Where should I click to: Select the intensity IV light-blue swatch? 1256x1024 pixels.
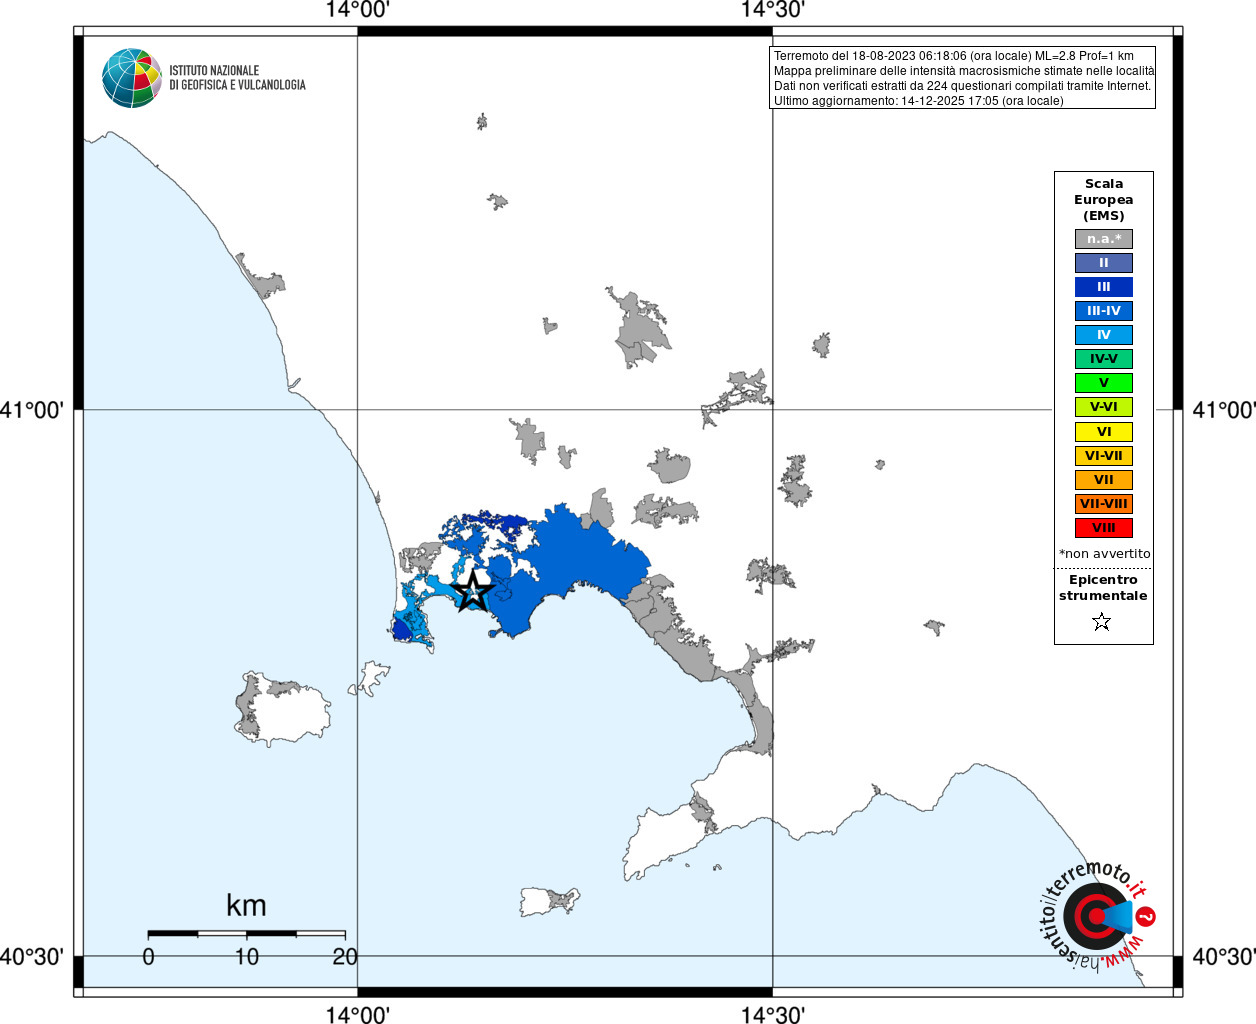1104,335
